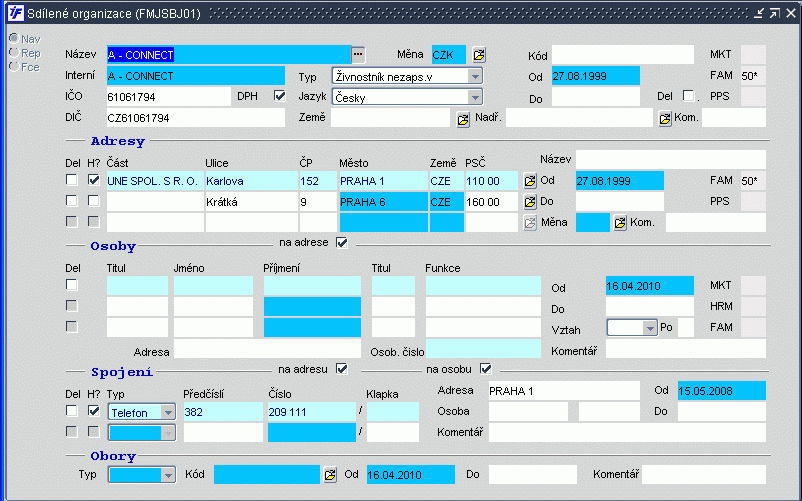Click the IČO field with 61061794
Image resolution: width=802 pixels, height=501 pixels.
click(168, 97)
